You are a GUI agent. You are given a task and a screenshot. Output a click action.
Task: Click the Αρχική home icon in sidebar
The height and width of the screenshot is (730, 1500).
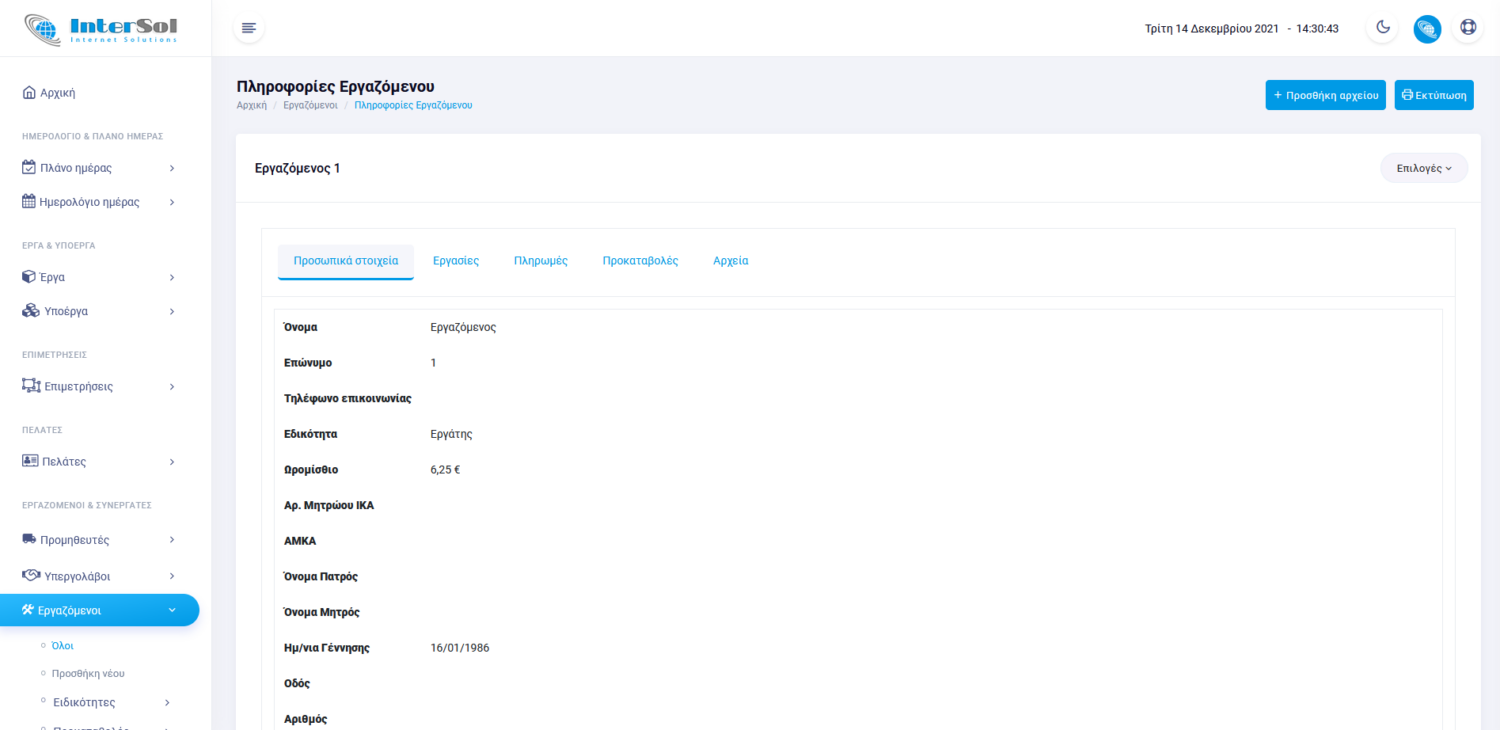tap(29, 93)
